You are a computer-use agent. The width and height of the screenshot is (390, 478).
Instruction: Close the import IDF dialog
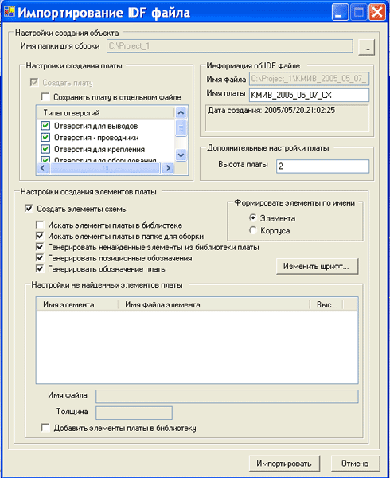(x=377, y=13)
